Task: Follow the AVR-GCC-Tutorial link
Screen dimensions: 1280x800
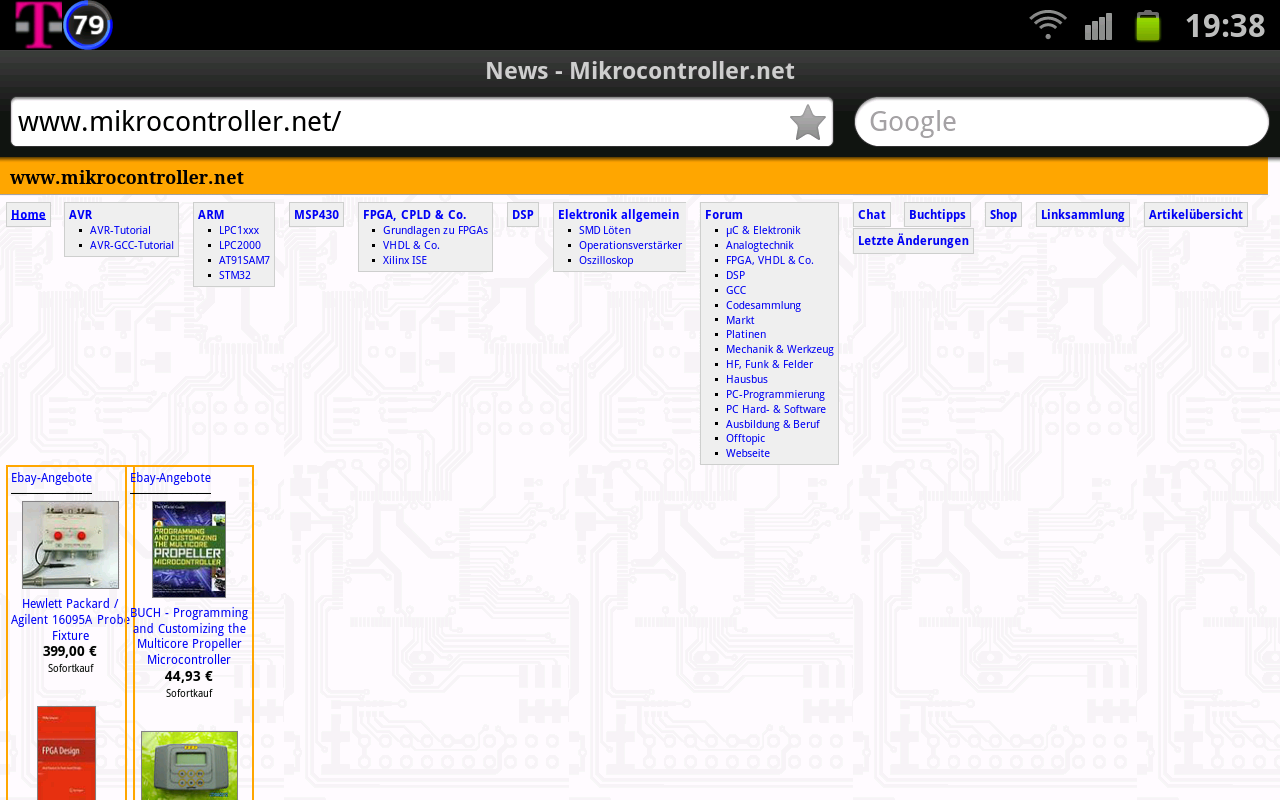Action: tap(132, 245)
